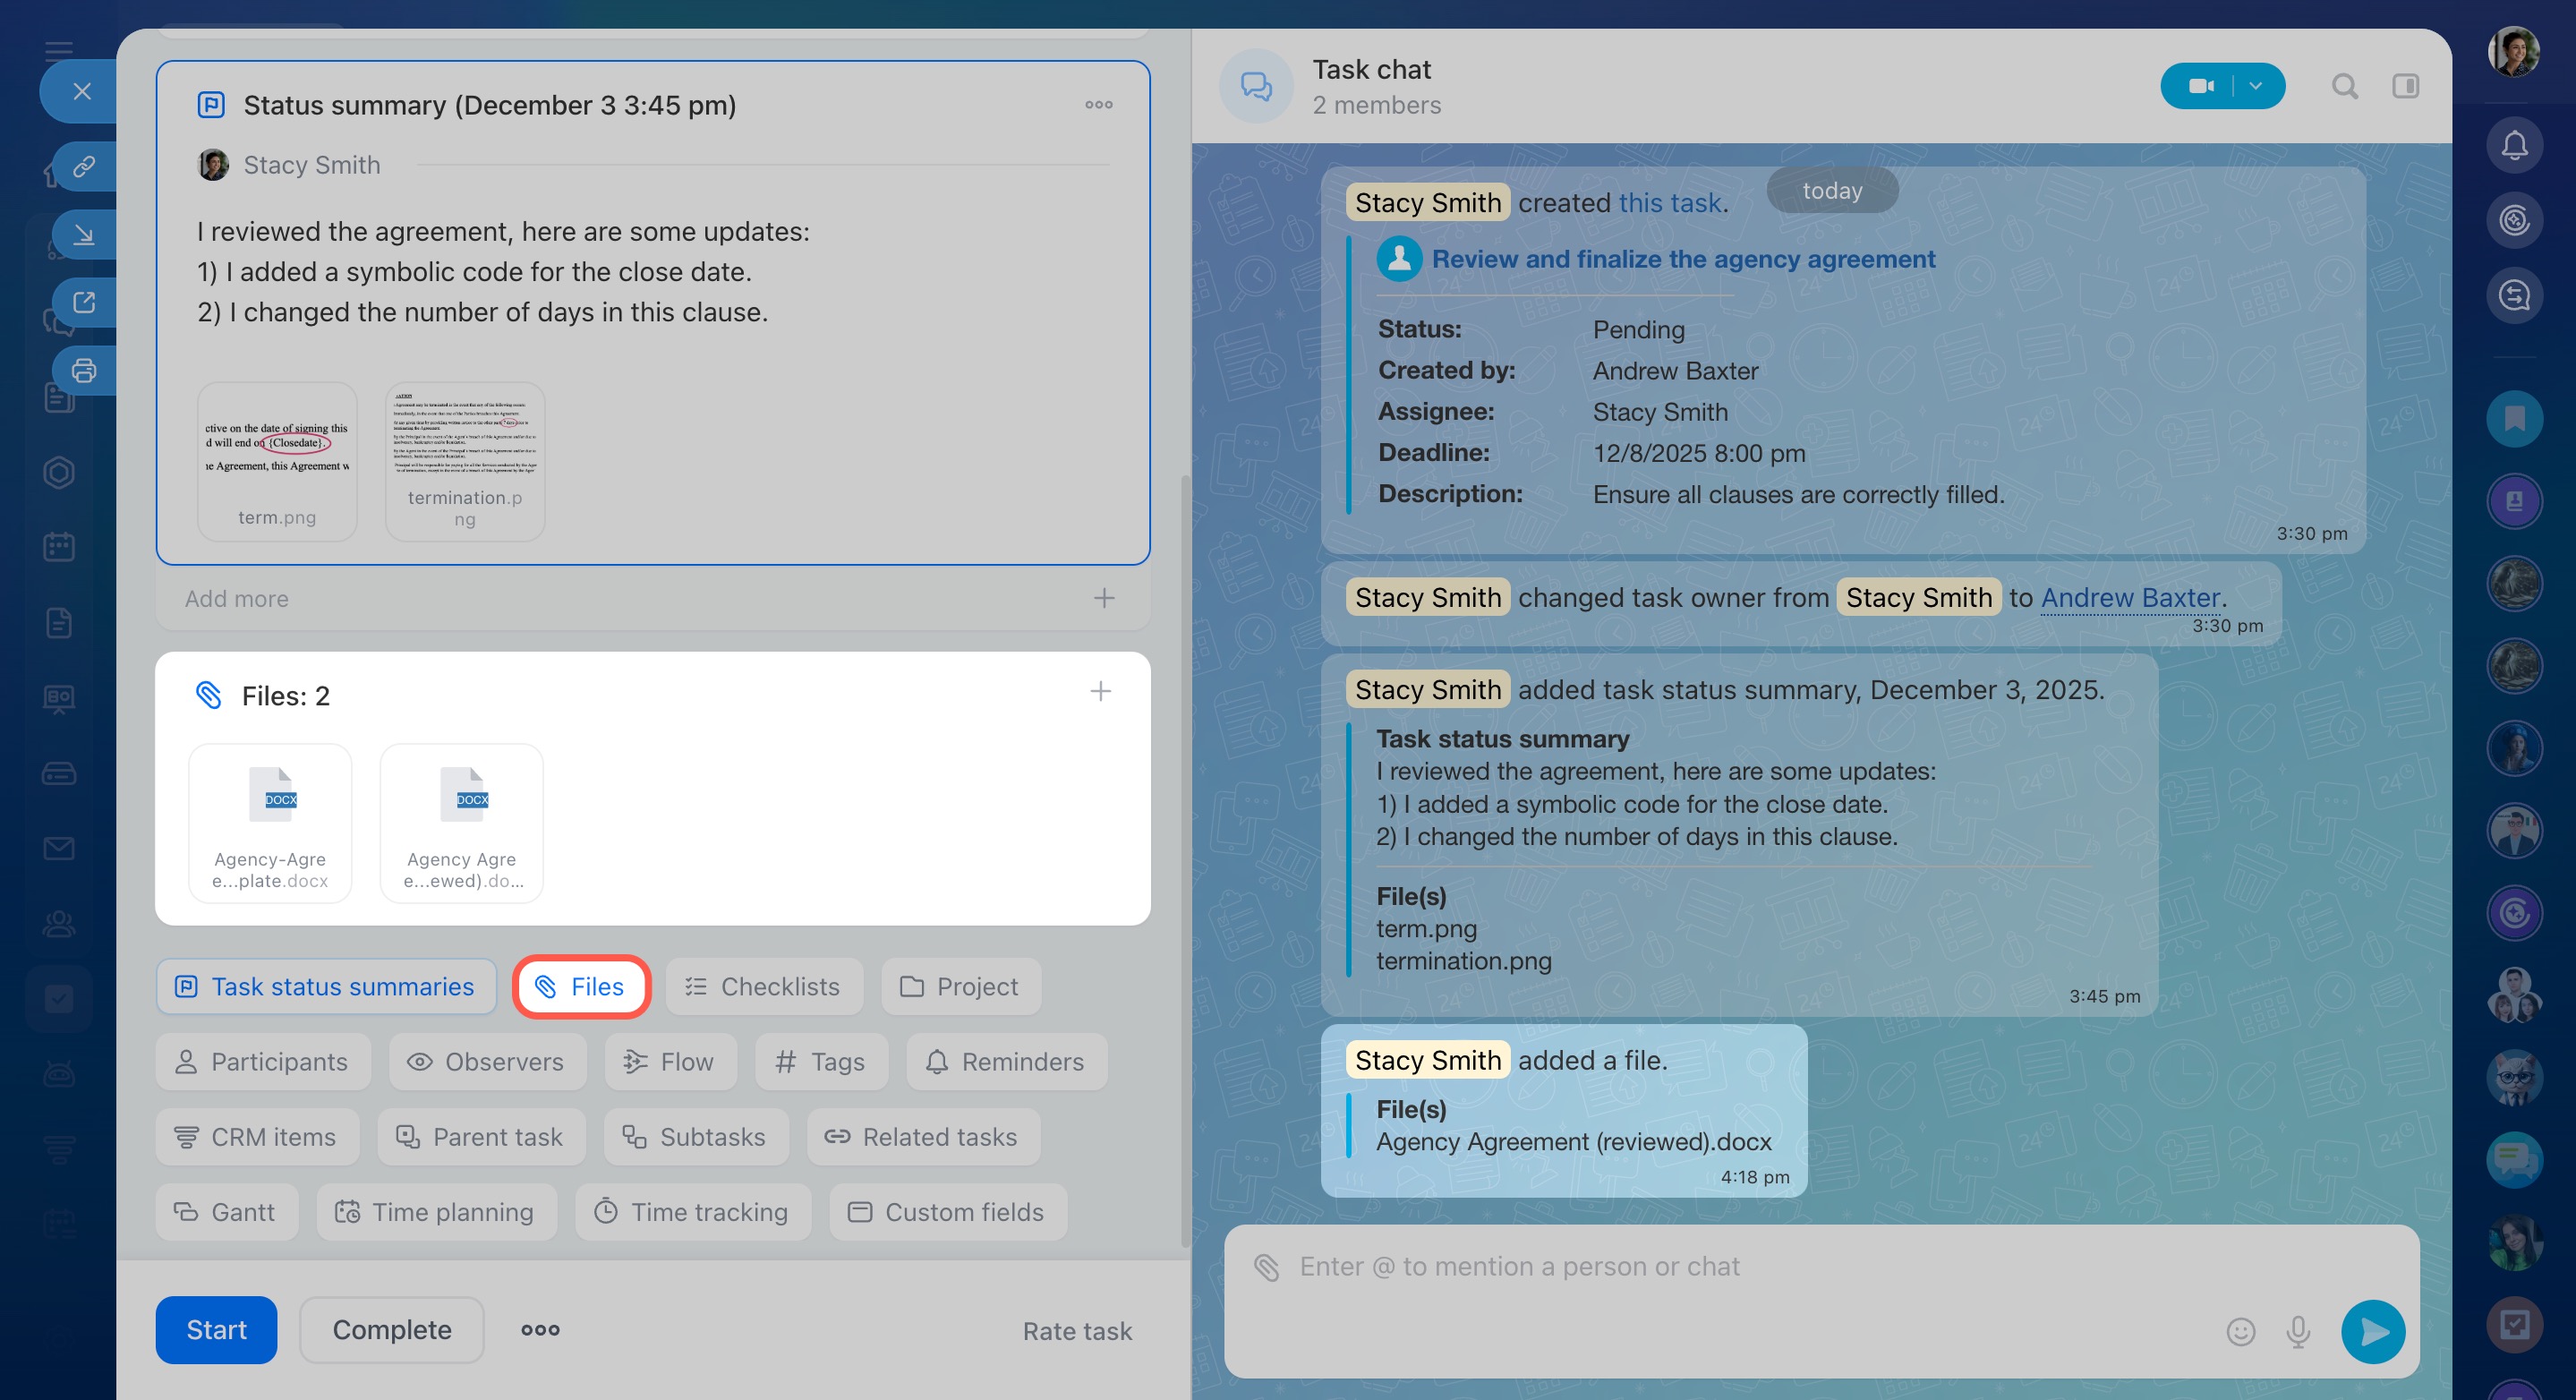The height and width of the screenshot is (1400, 2576).
Task: Send the chat message
Action: pos(2373,1331)
